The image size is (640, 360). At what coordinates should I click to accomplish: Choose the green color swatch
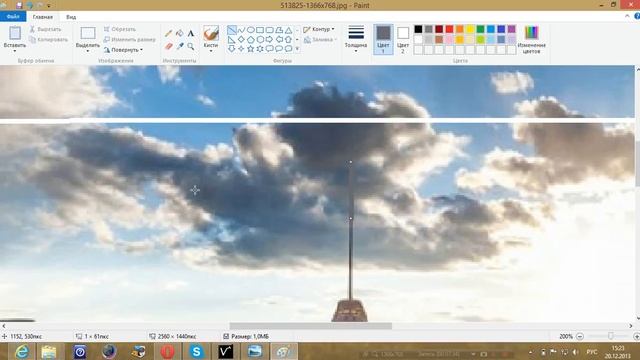coord(480,29)
